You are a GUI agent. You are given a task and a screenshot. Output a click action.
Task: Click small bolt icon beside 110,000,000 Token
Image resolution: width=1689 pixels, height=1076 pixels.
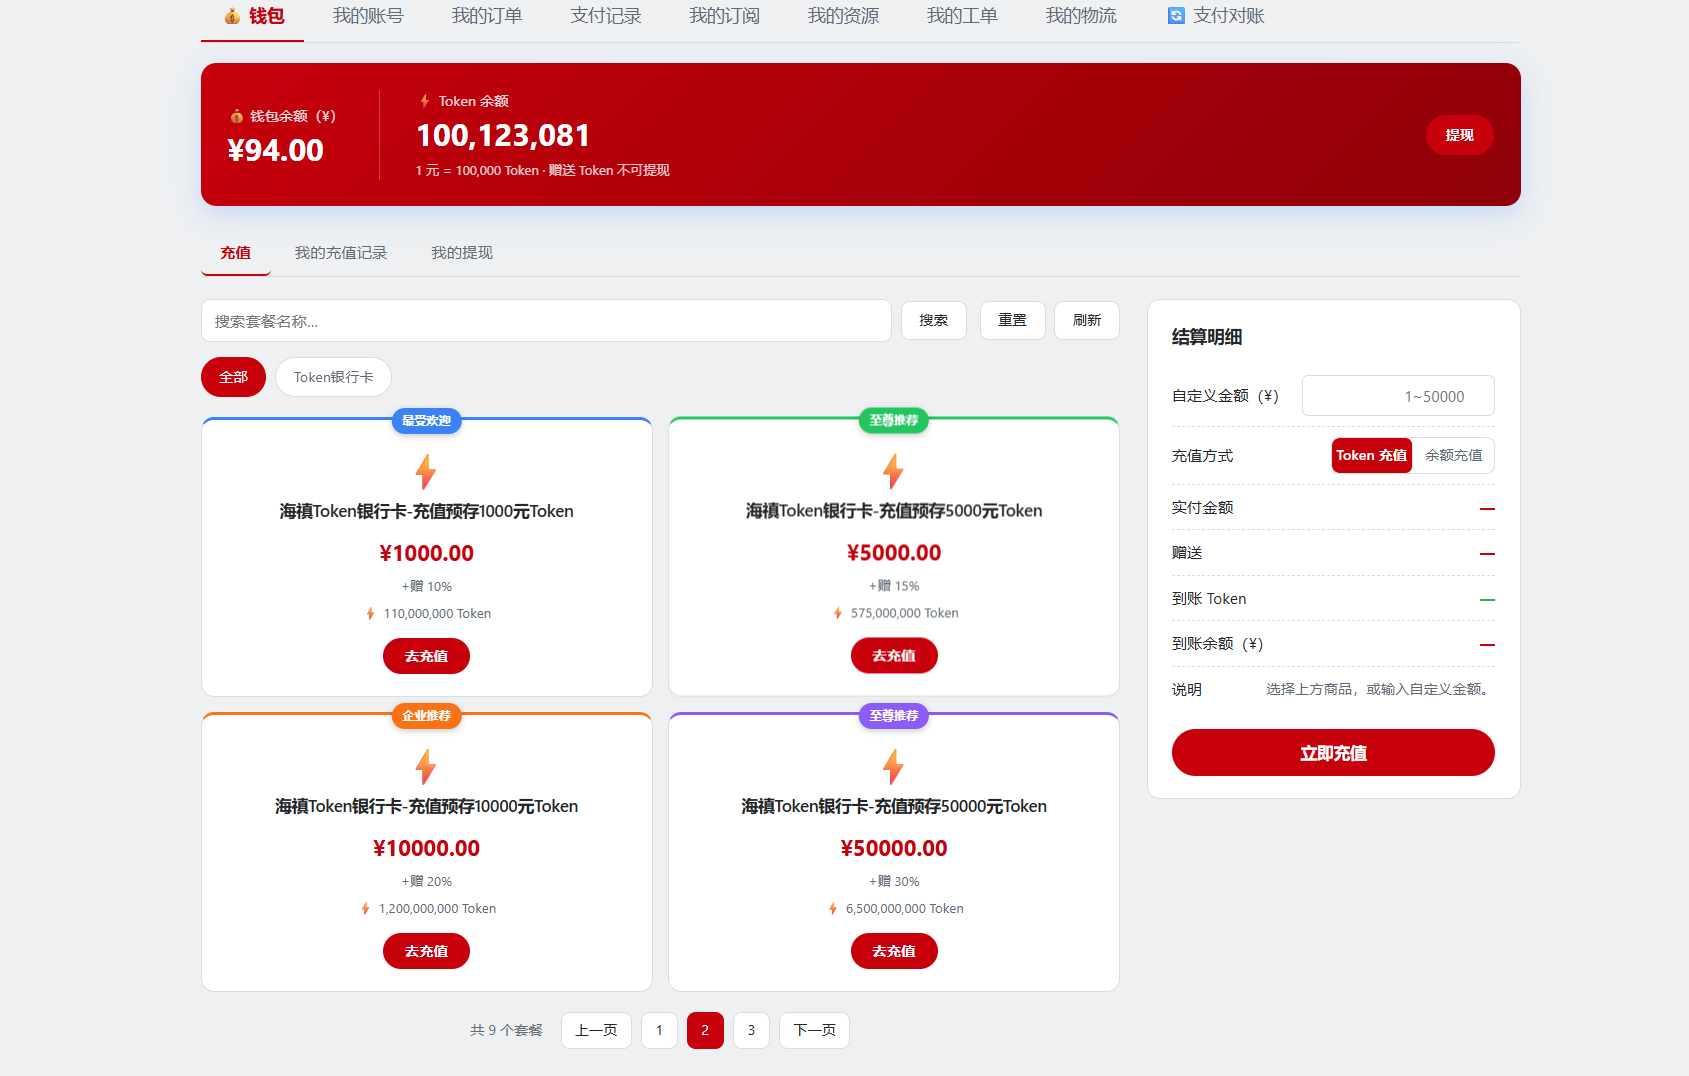pos(370,614)
